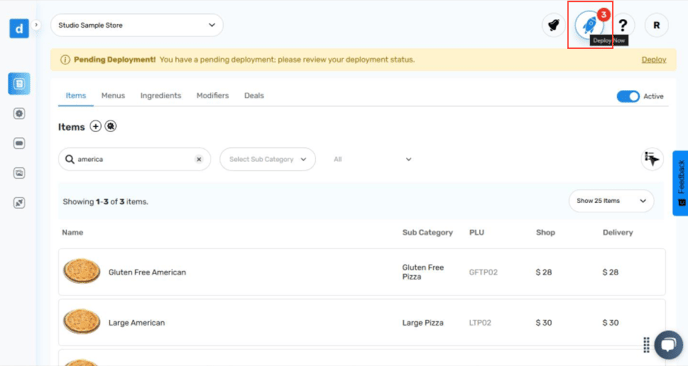Open the notifications bell
Image resolution: width=688 pixels, height=366 pixels.
point(554,25)
